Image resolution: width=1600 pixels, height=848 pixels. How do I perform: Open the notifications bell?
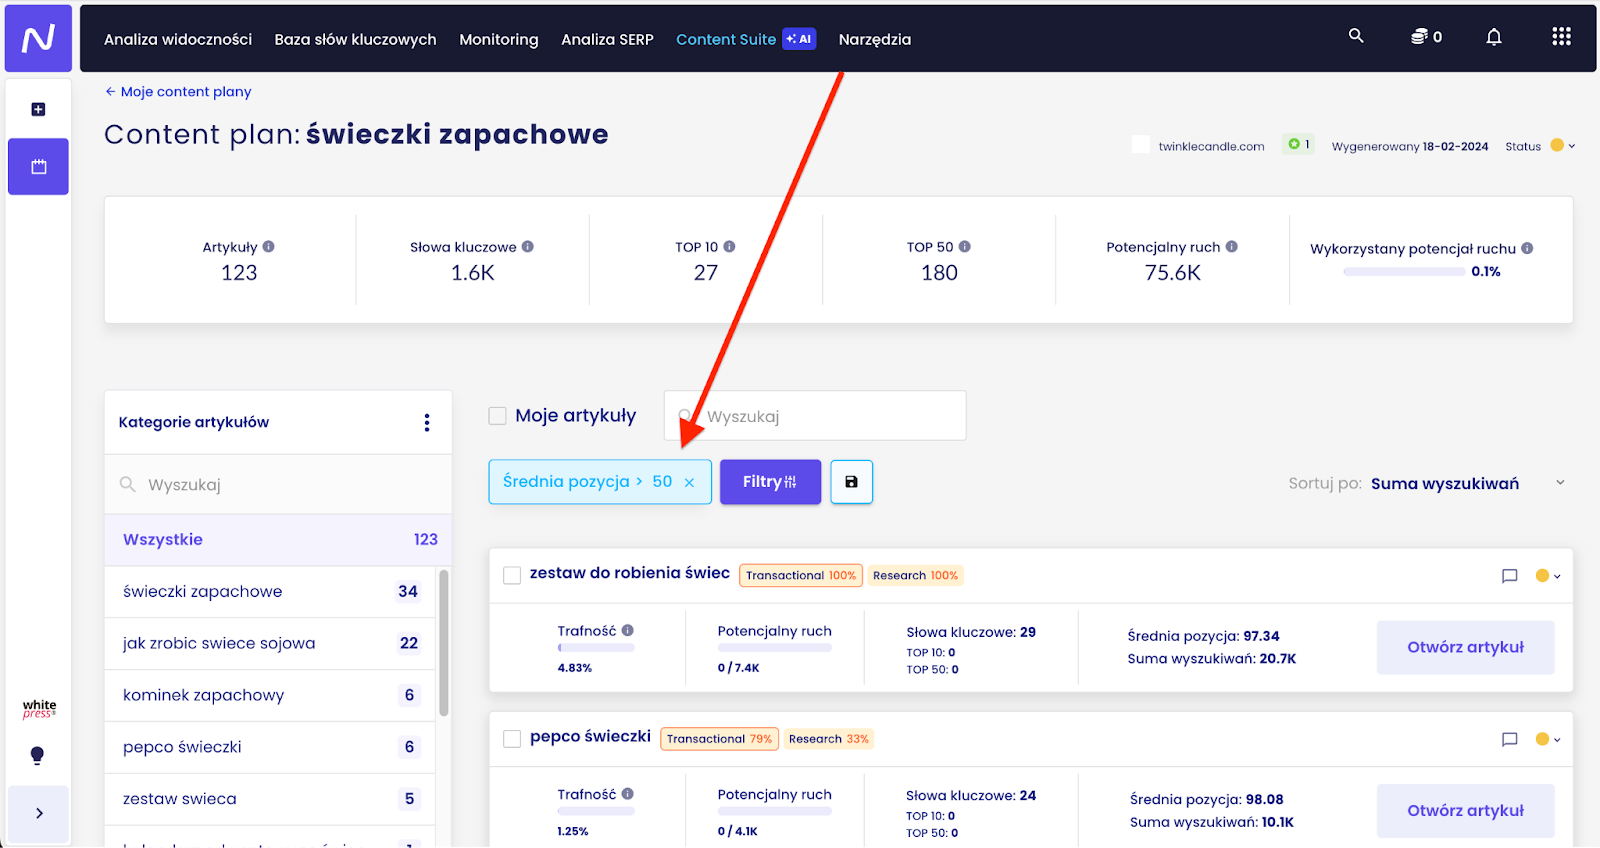point(1494,37)
